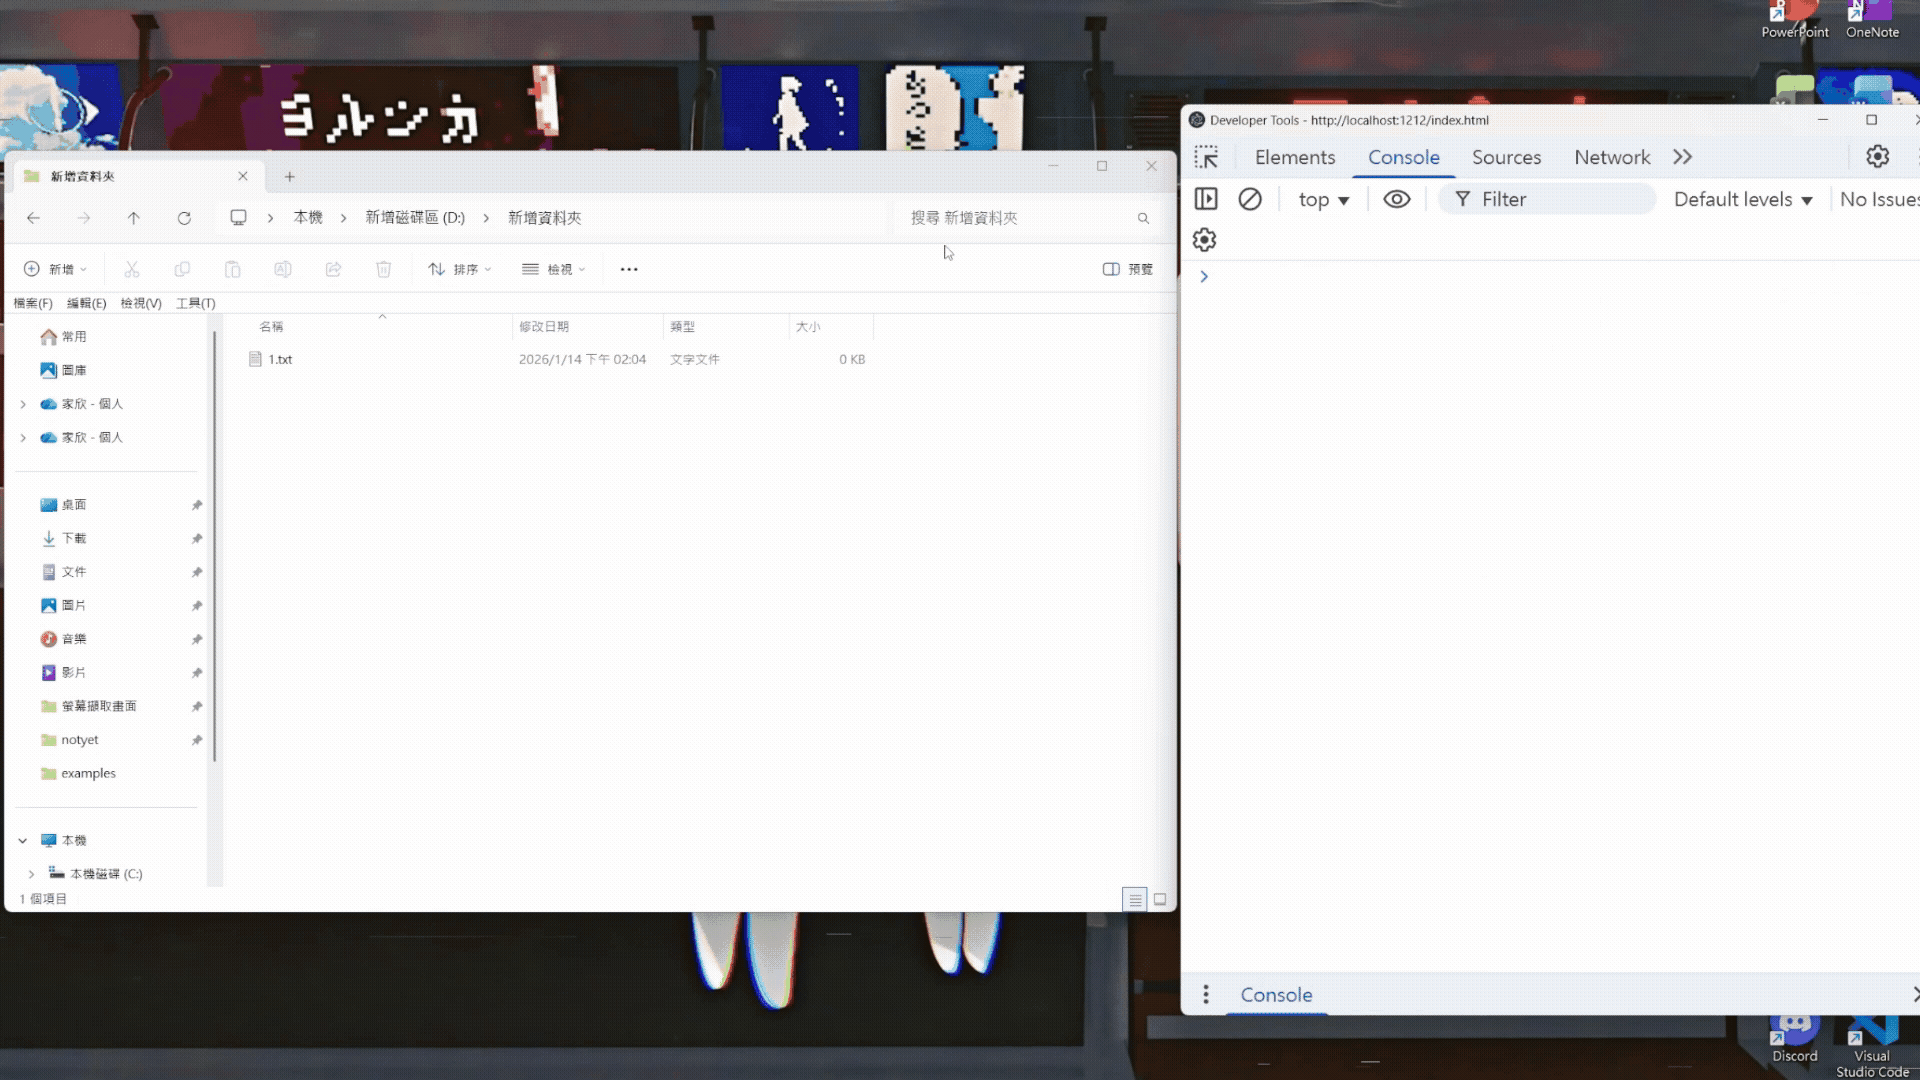Select the inspect element tool in DevTools
Viewport: 1920px width, 1080px height.
pos(1207,157)
